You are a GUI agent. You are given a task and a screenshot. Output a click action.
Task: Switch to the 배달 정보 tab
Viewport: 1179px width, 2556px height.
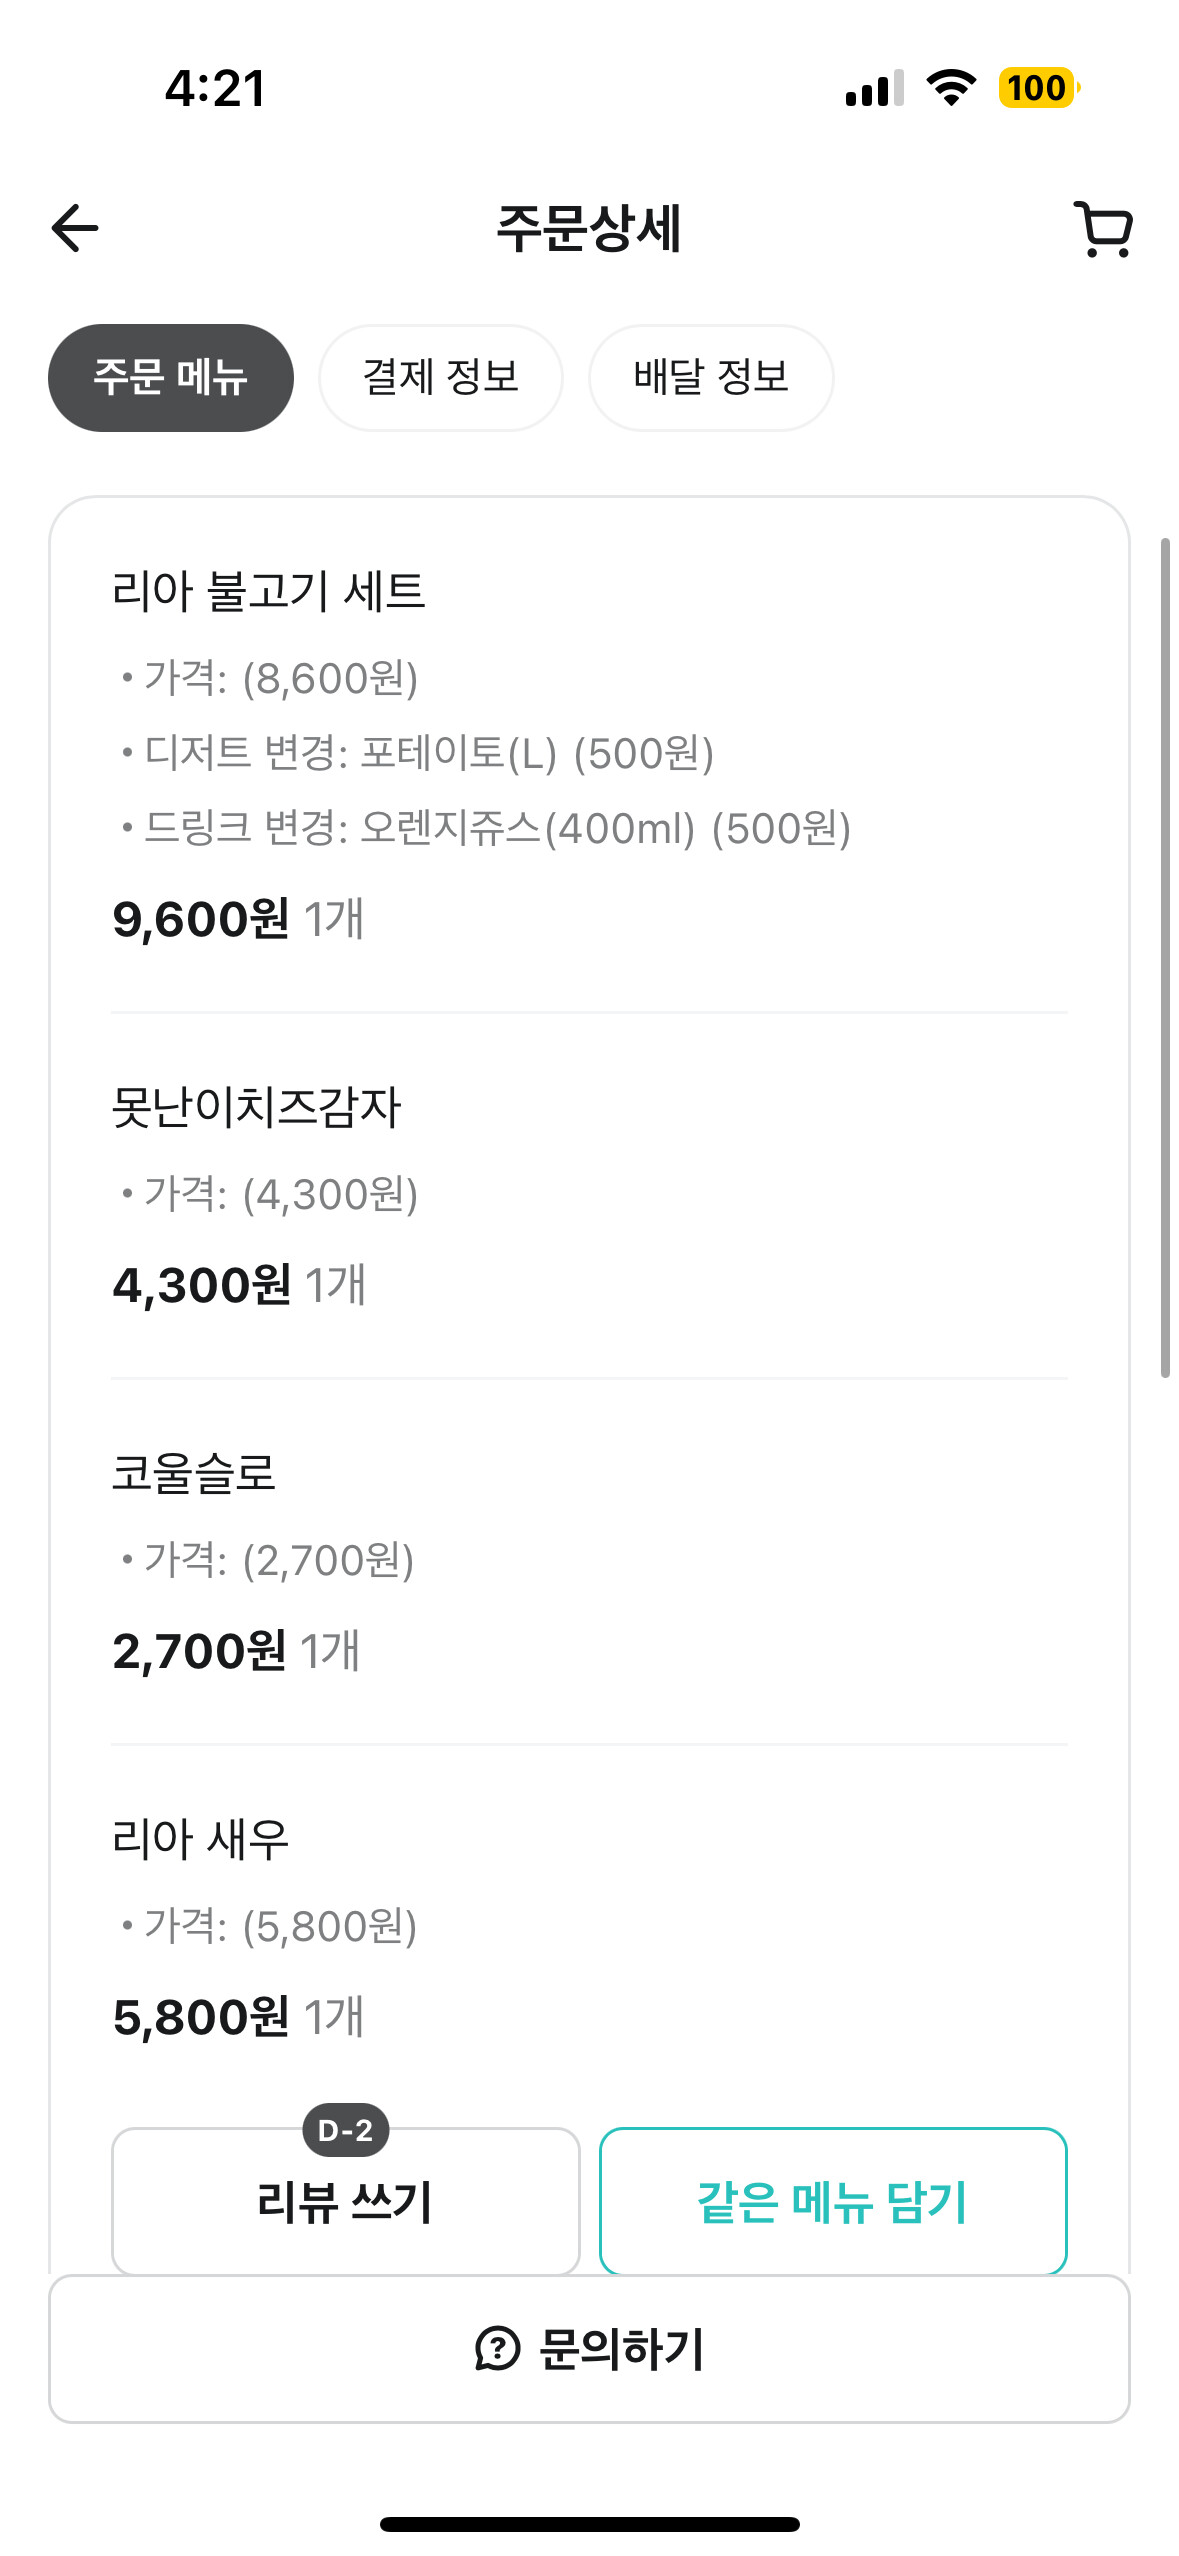tap(711, 378)
